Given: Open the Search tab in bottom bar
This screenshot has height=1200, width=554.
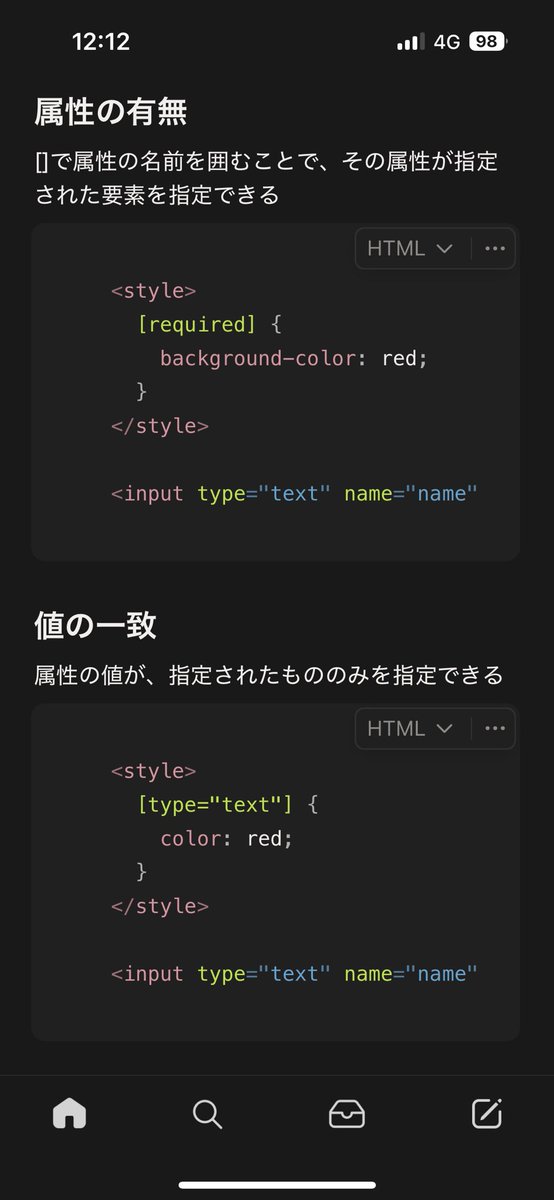Looking at the screenshot, I should [207, 1113].
